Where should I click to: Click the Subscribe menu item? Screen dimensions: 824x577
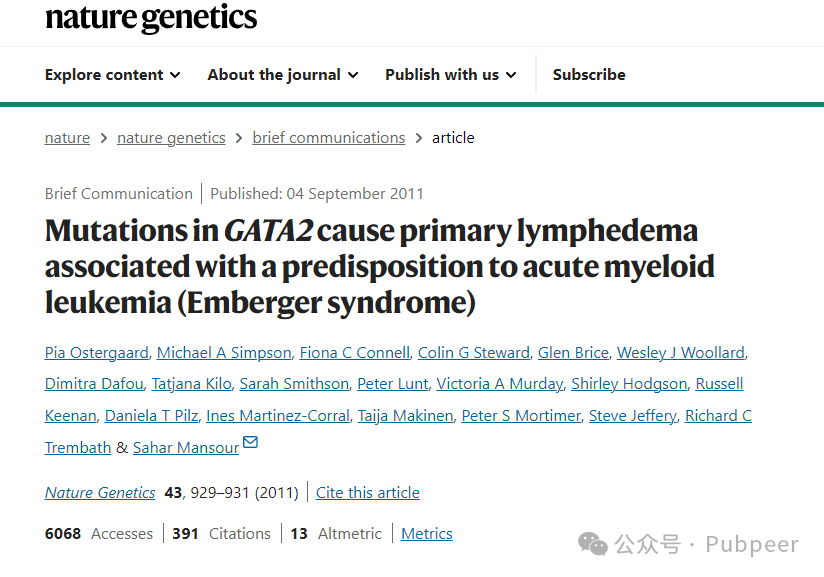589,75
